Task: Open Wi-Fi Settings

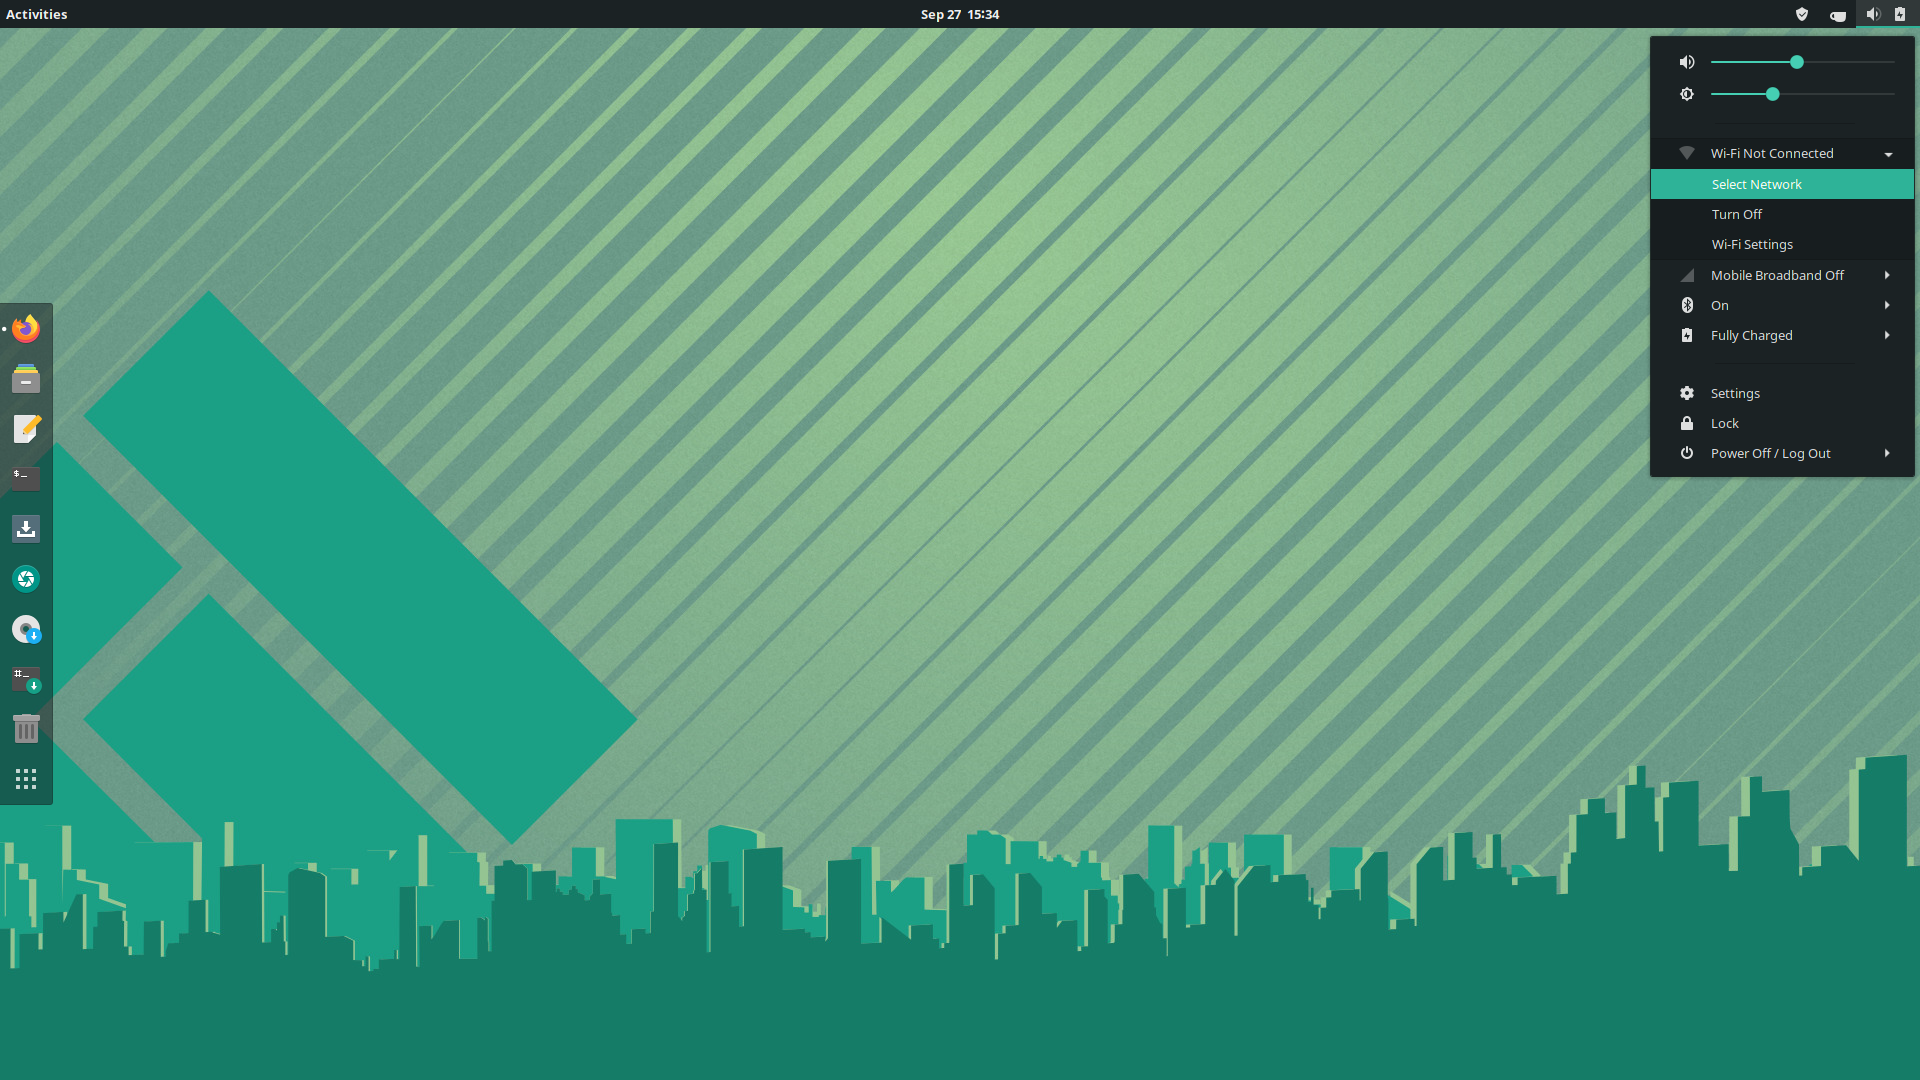Action: click(1782, 244)
